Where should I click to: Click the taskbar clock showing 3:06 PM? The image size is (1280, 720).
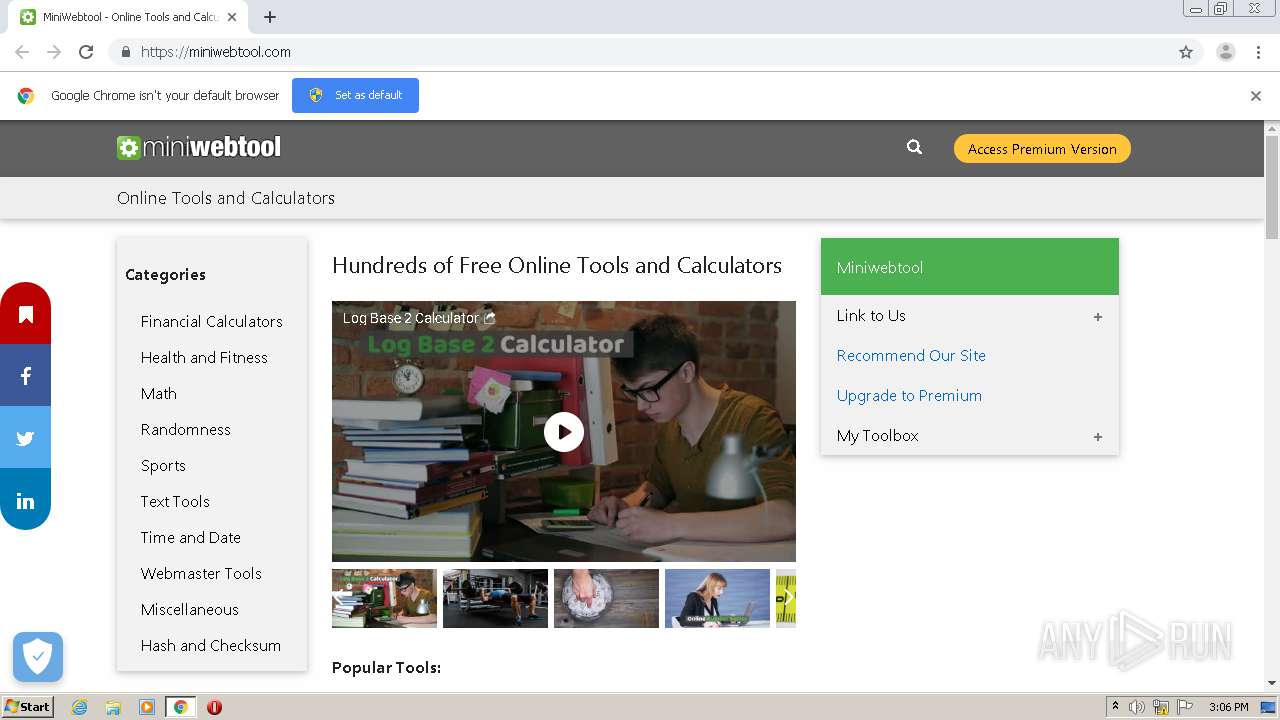[x=1228, y=707]
